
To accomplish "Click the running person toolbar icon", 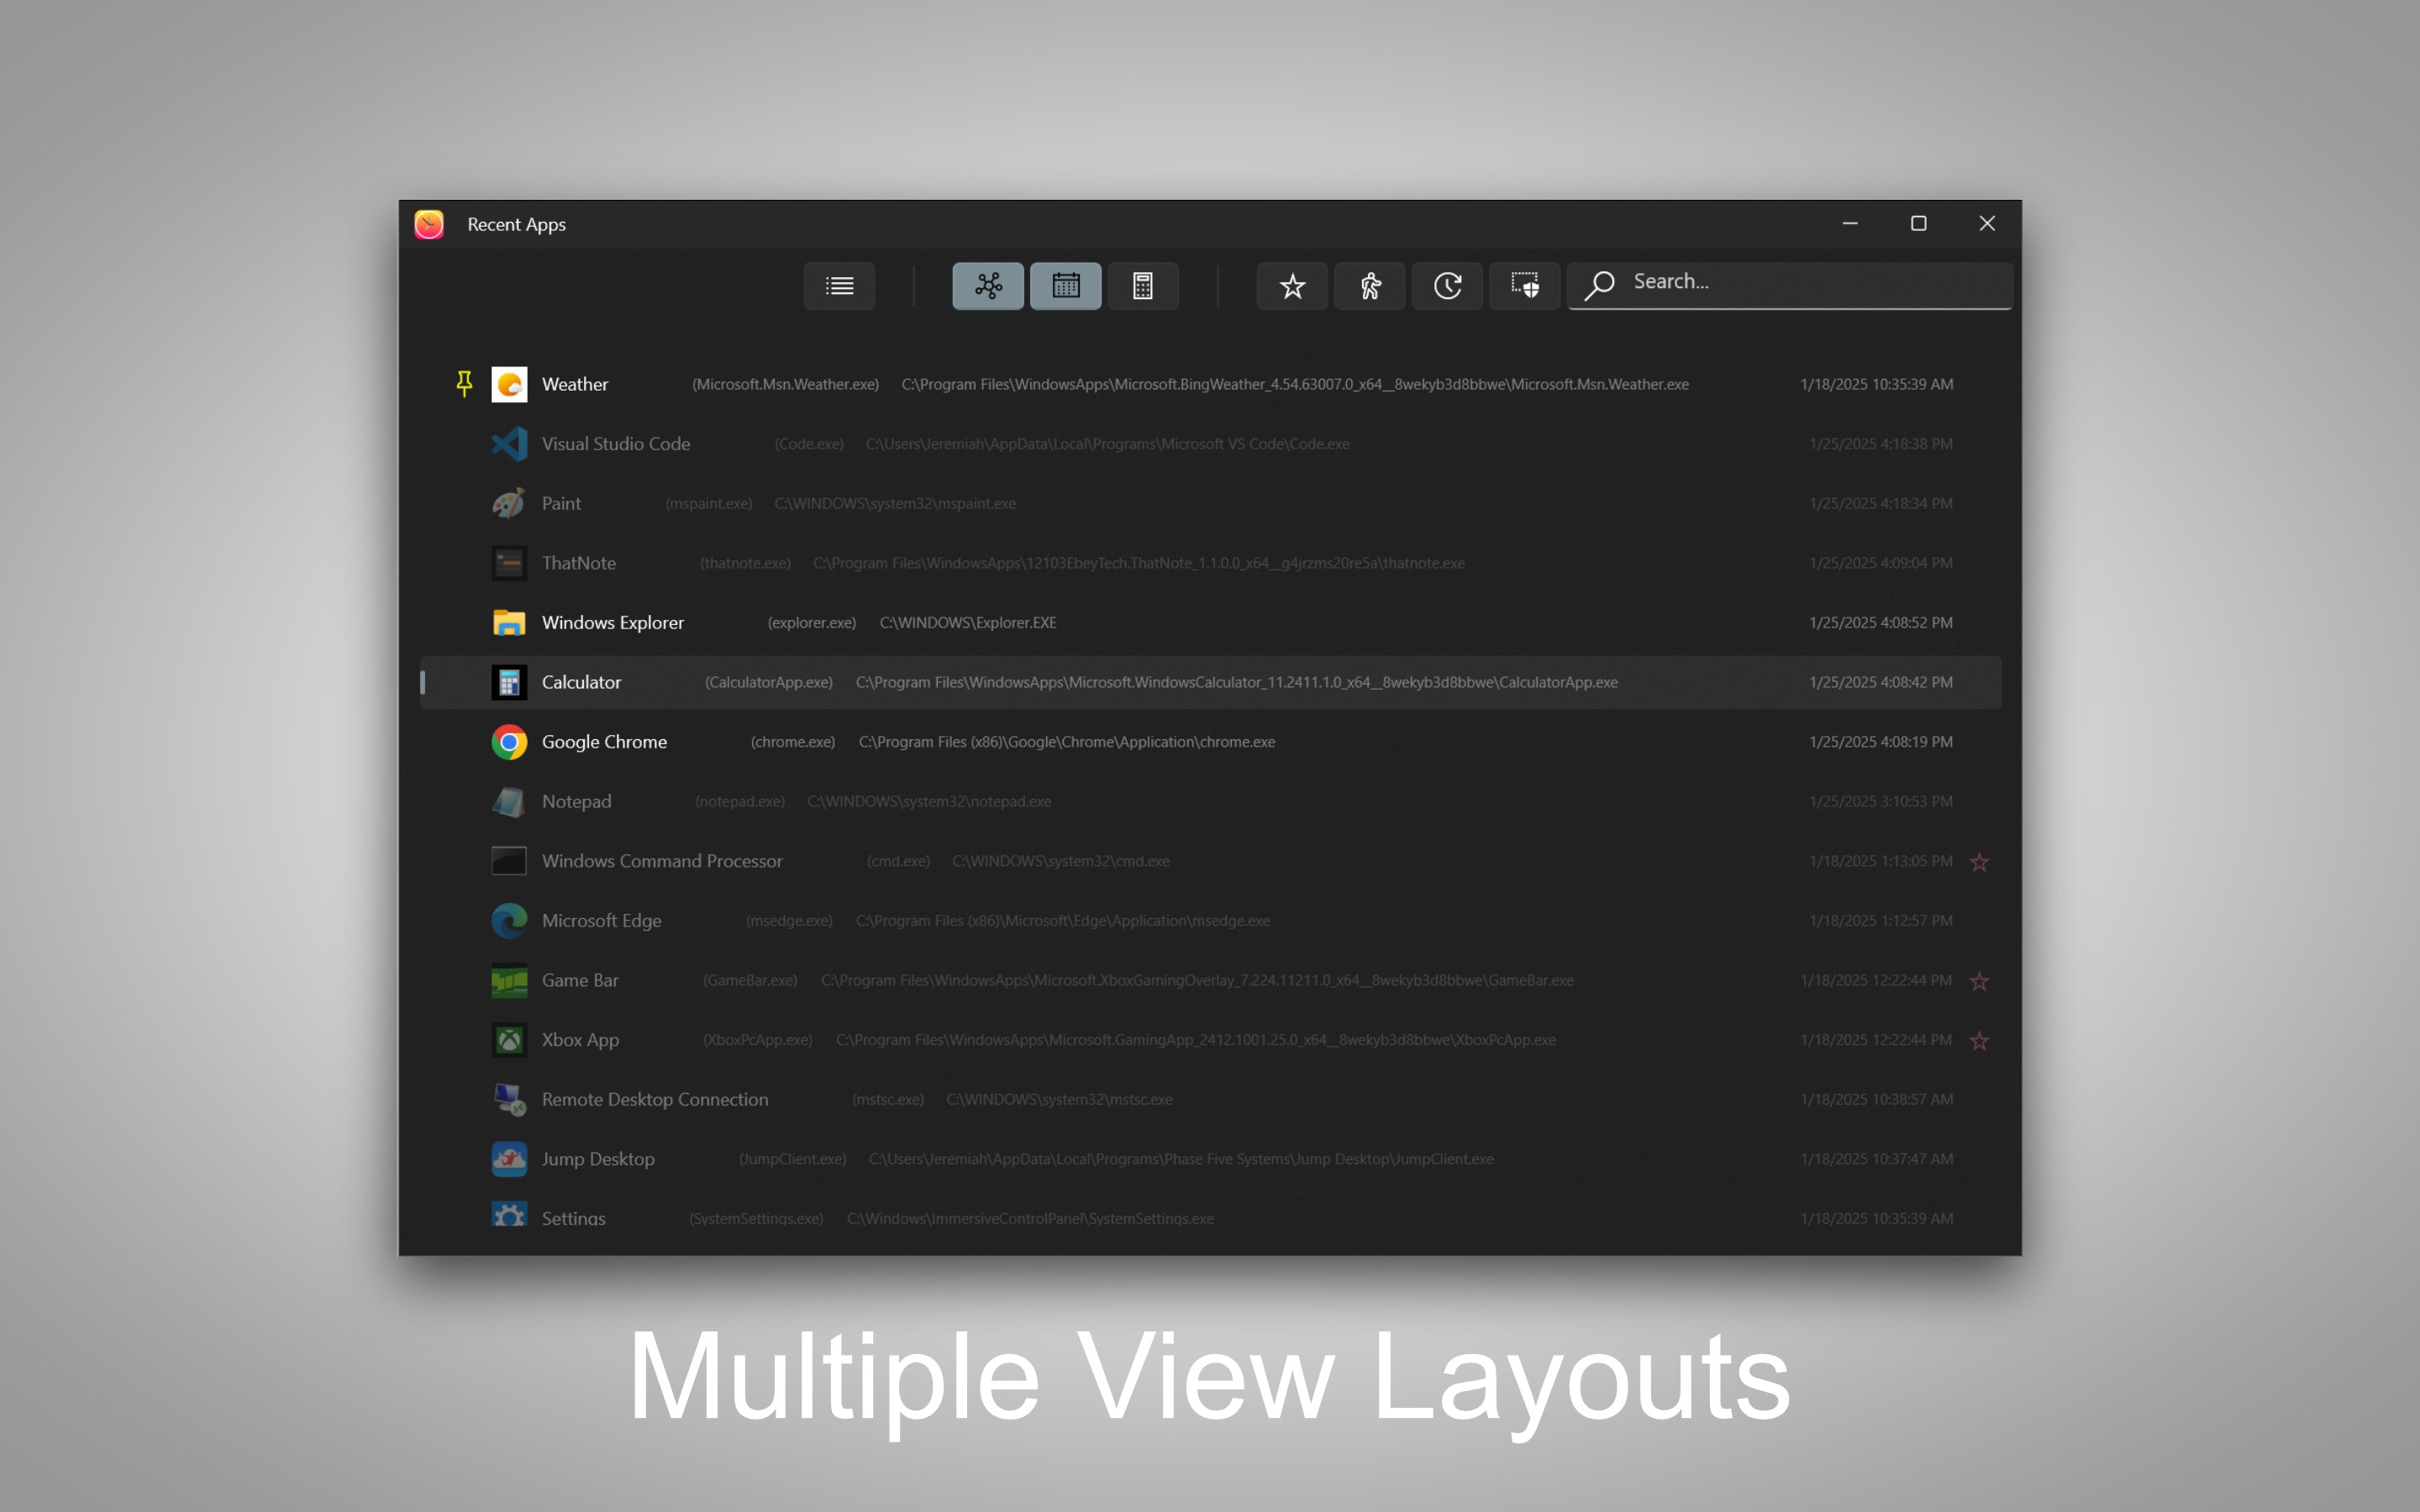I will coord(1370,286).
